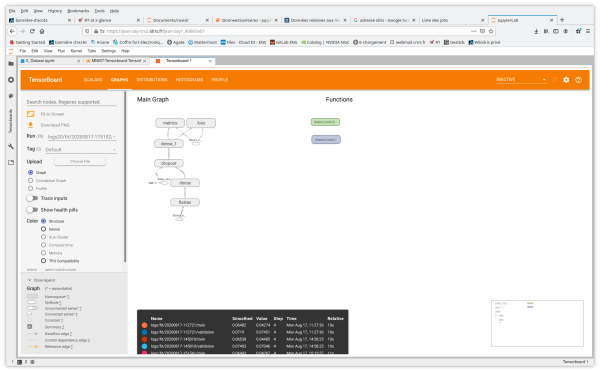
Task: Open the wrench tools sidebar icon
Action: tap(11, 146)
